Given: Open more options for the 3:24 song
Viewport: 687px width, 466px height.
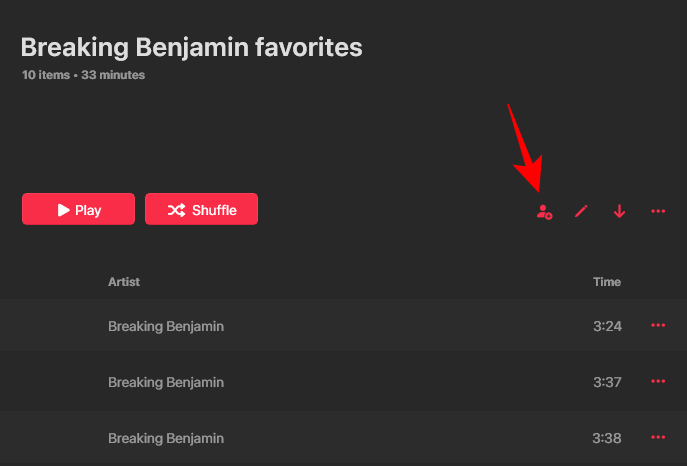Looking at the screenshot, I should (x=658, y=325).
